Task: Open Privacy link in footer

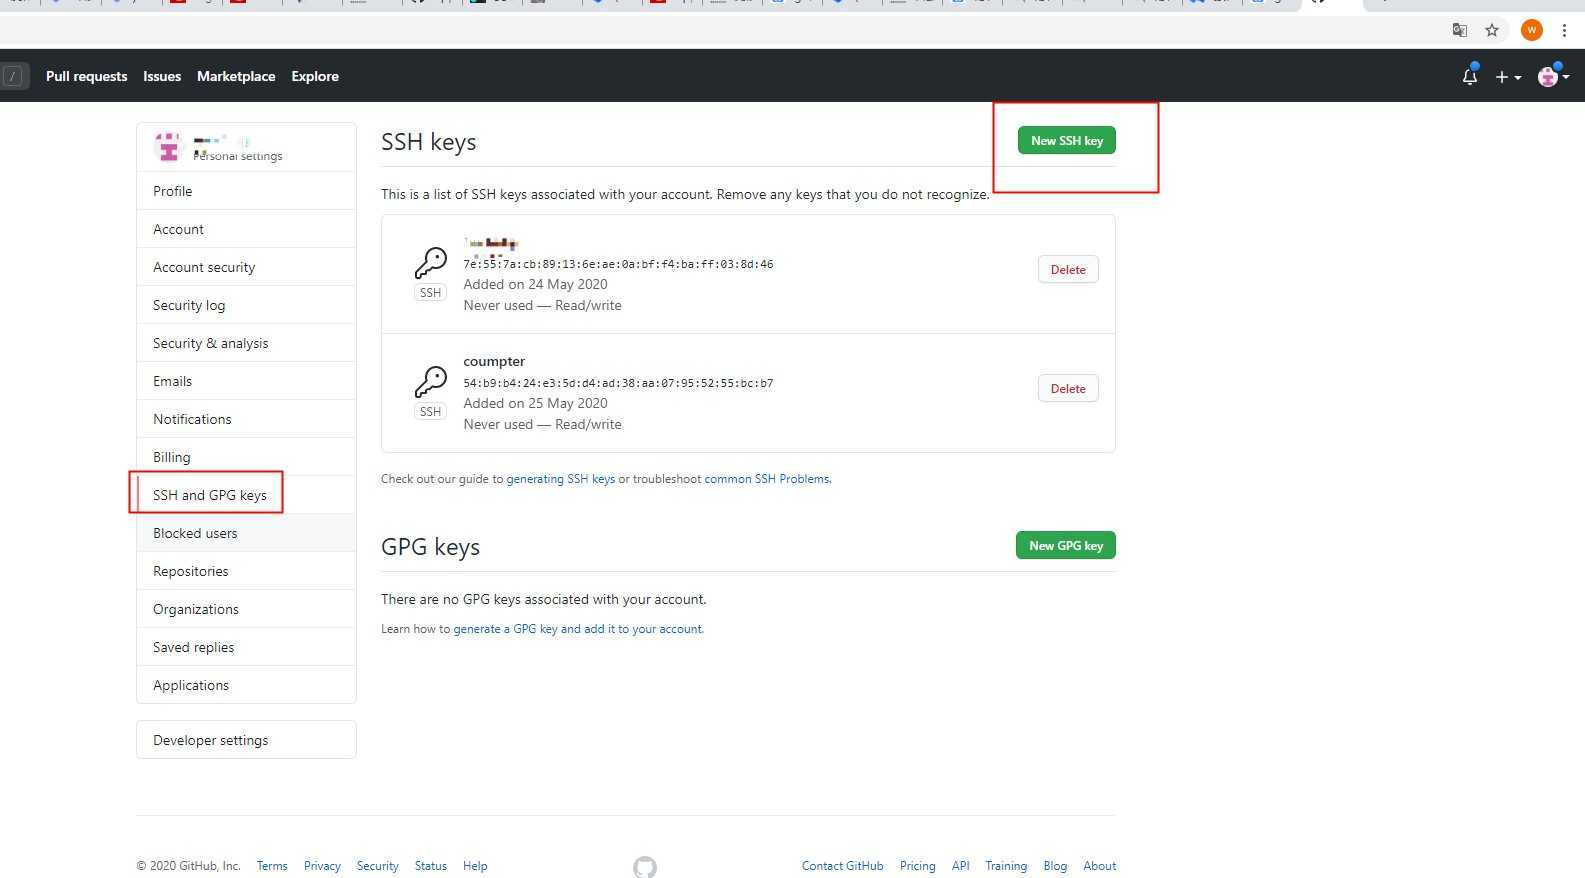Action: click(322, 866)
